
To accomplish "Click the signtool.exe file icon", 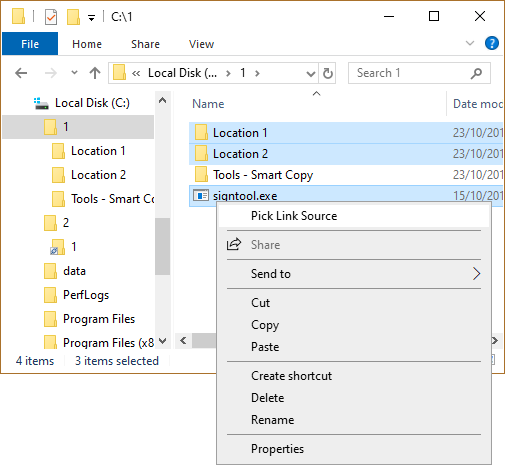I will 201,195.
